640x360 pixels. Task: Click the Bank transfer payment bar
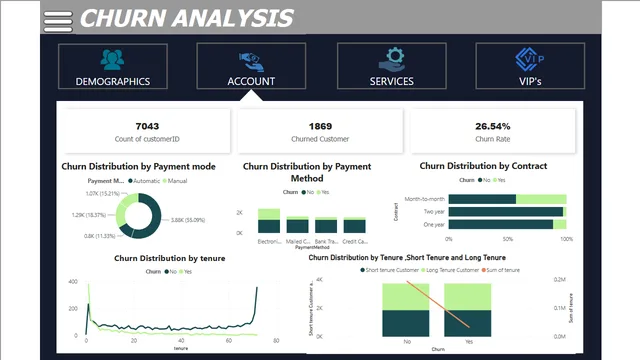326,225
